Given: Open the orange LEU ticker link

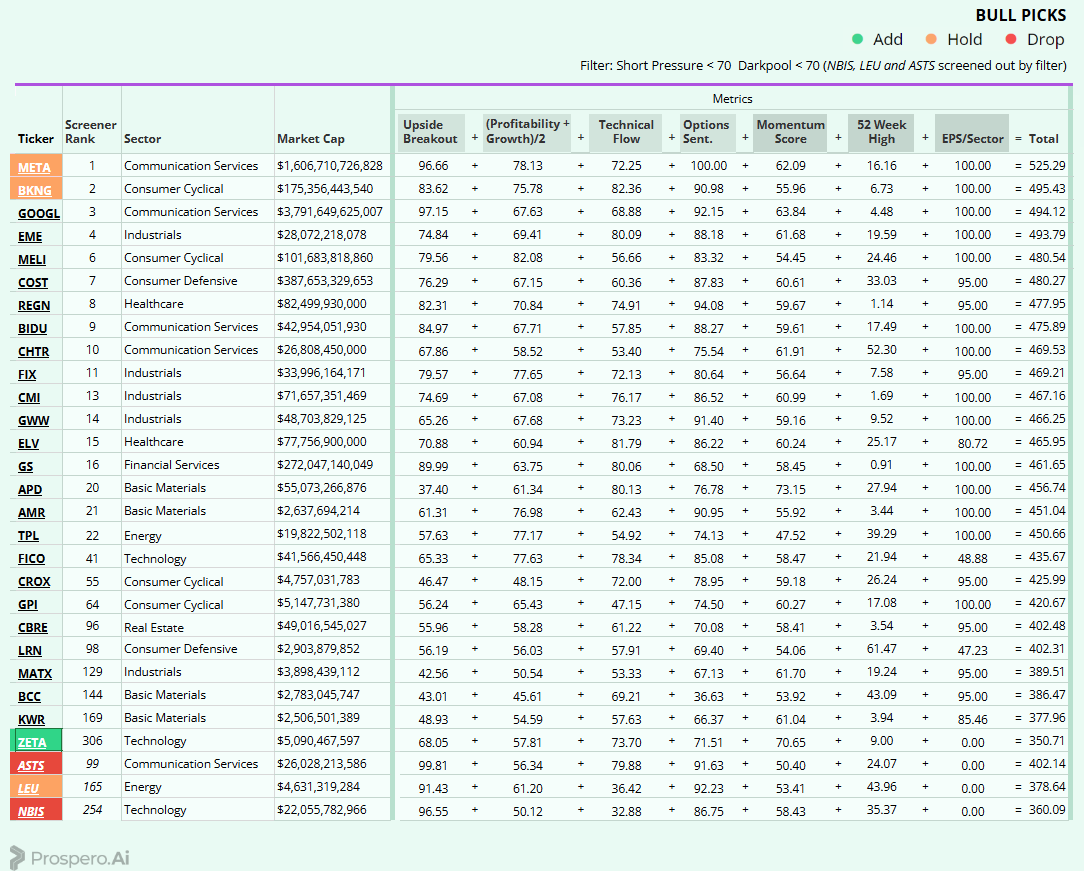Looking at the screenshot, I should (28, 788).
